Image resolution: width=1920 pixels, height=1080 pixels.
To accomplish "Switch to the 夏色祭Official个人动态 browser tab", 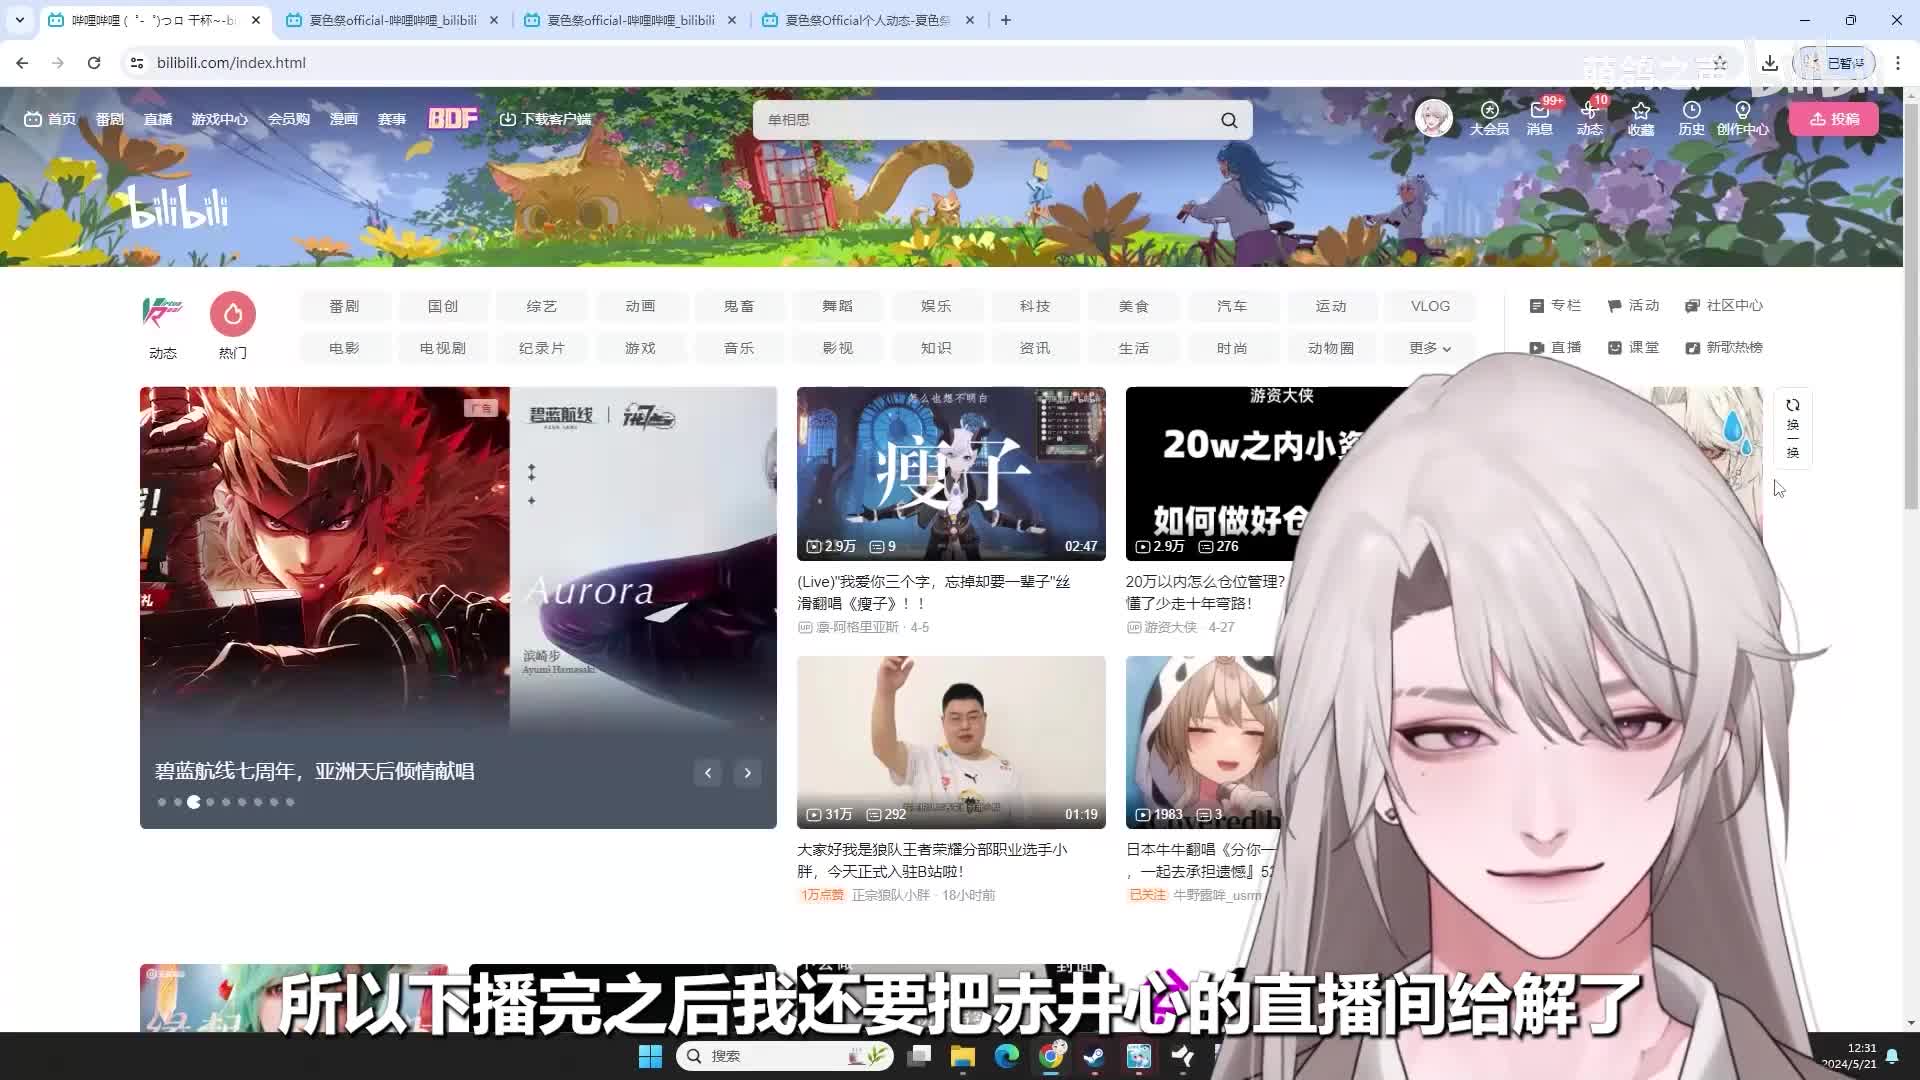I will click(862, 19).
